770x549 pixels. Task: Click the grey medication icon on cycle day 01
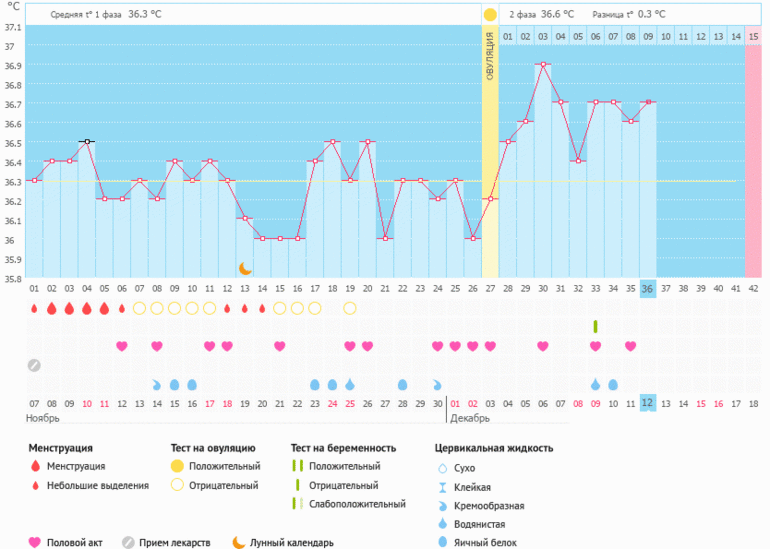(x=34, y=365)
